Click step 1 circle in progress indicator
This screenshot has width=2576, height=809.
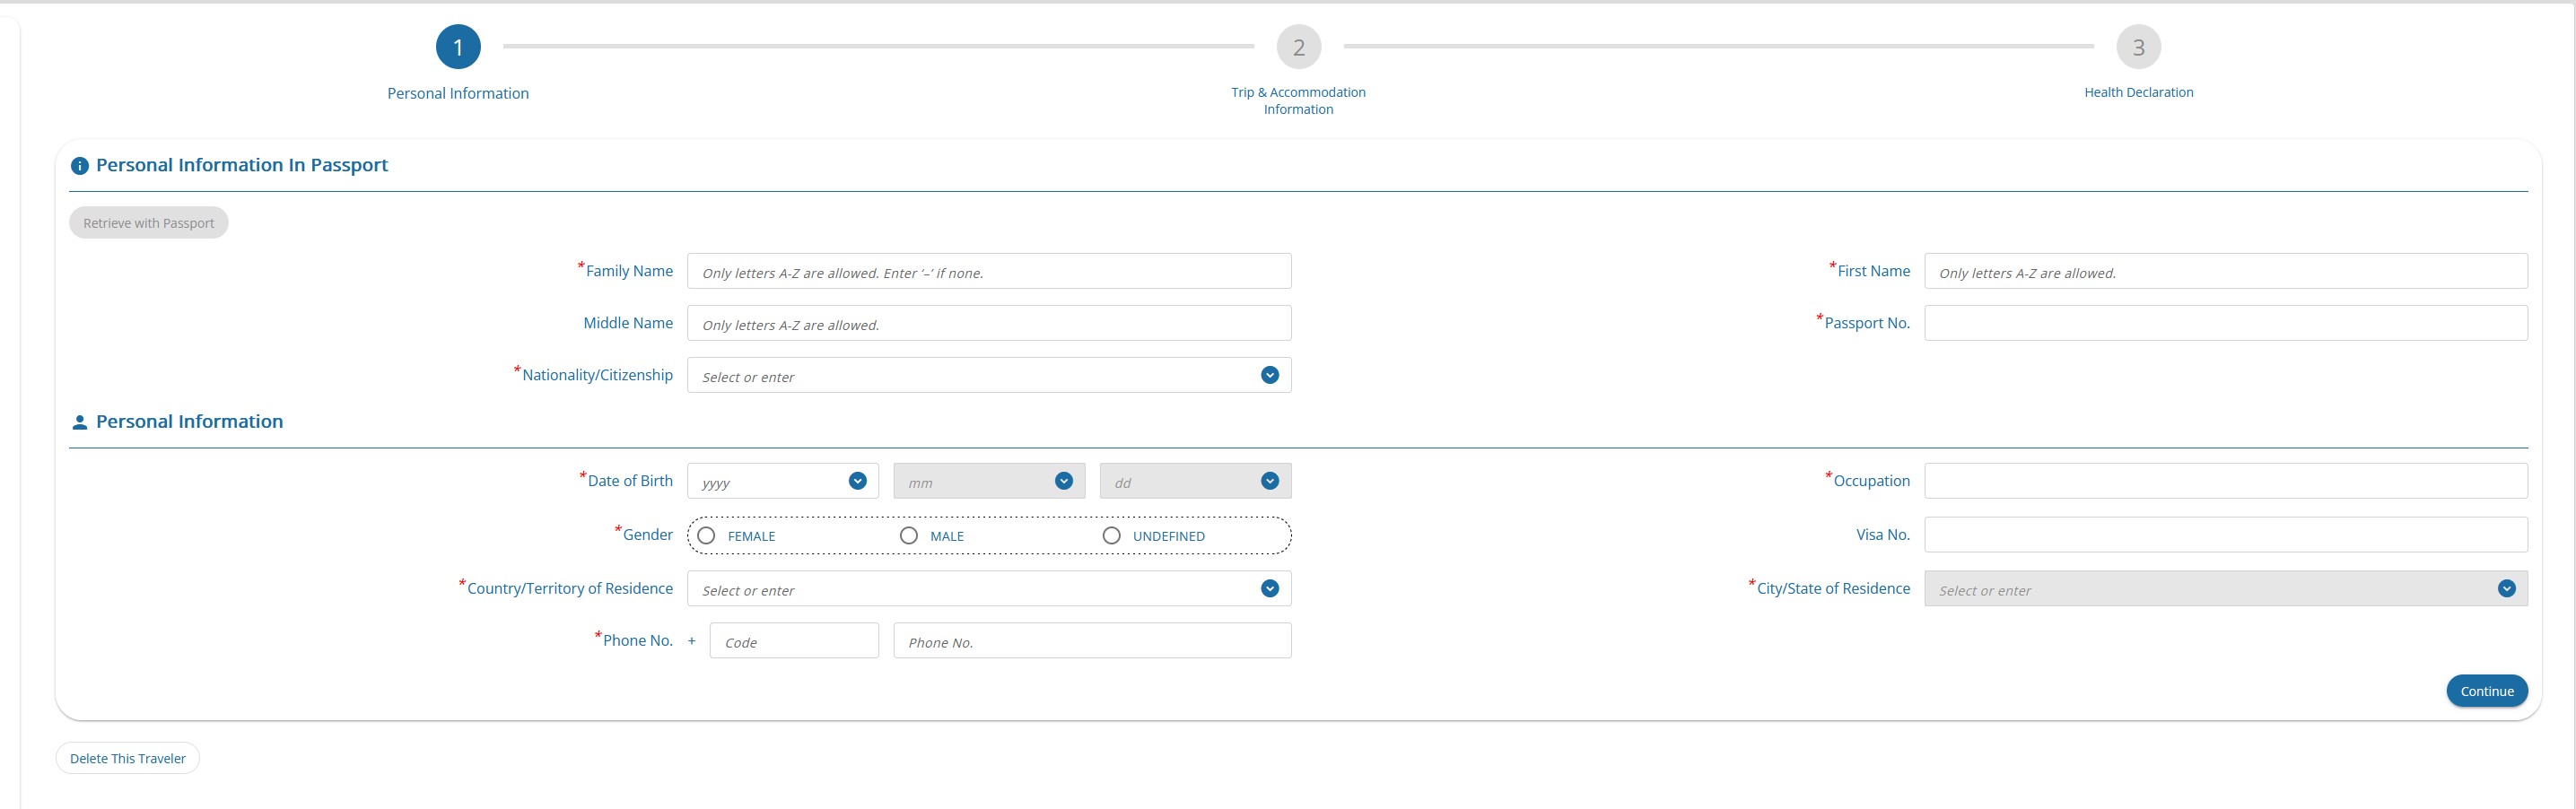(458, 47)
